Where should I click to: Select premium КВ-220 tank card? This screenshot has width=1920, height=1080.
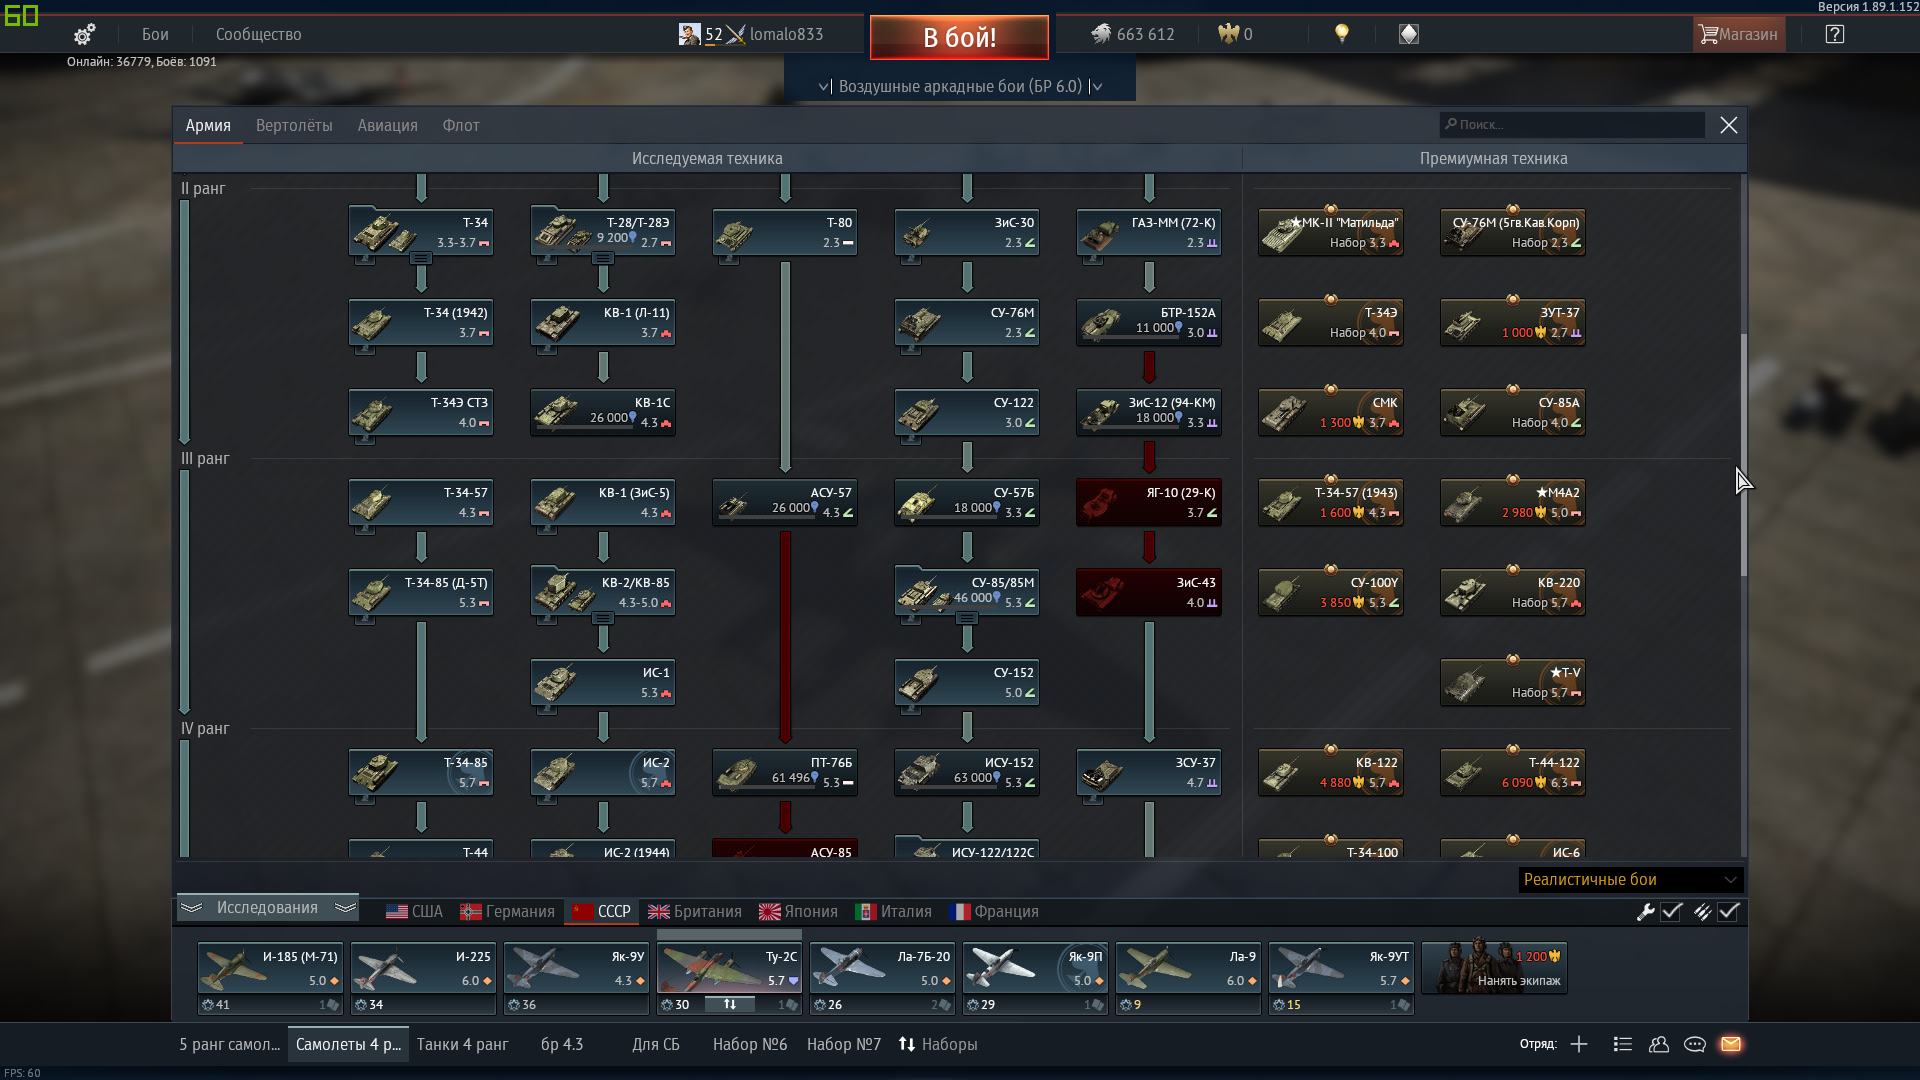coord(1513,592)
